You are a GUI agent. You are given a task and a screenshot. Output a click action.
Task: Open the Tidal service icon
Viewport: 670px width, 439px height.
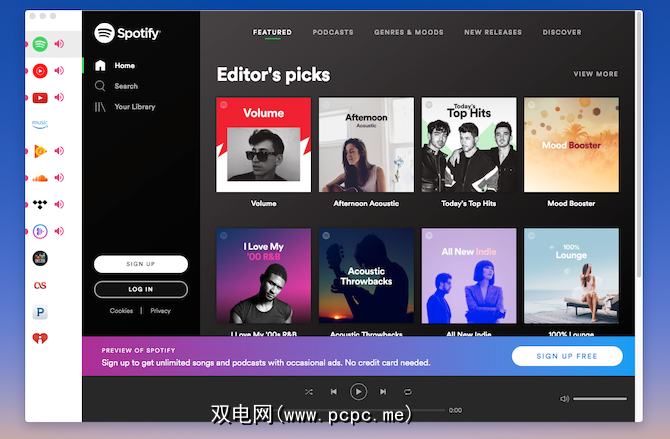tap(40, 204)
